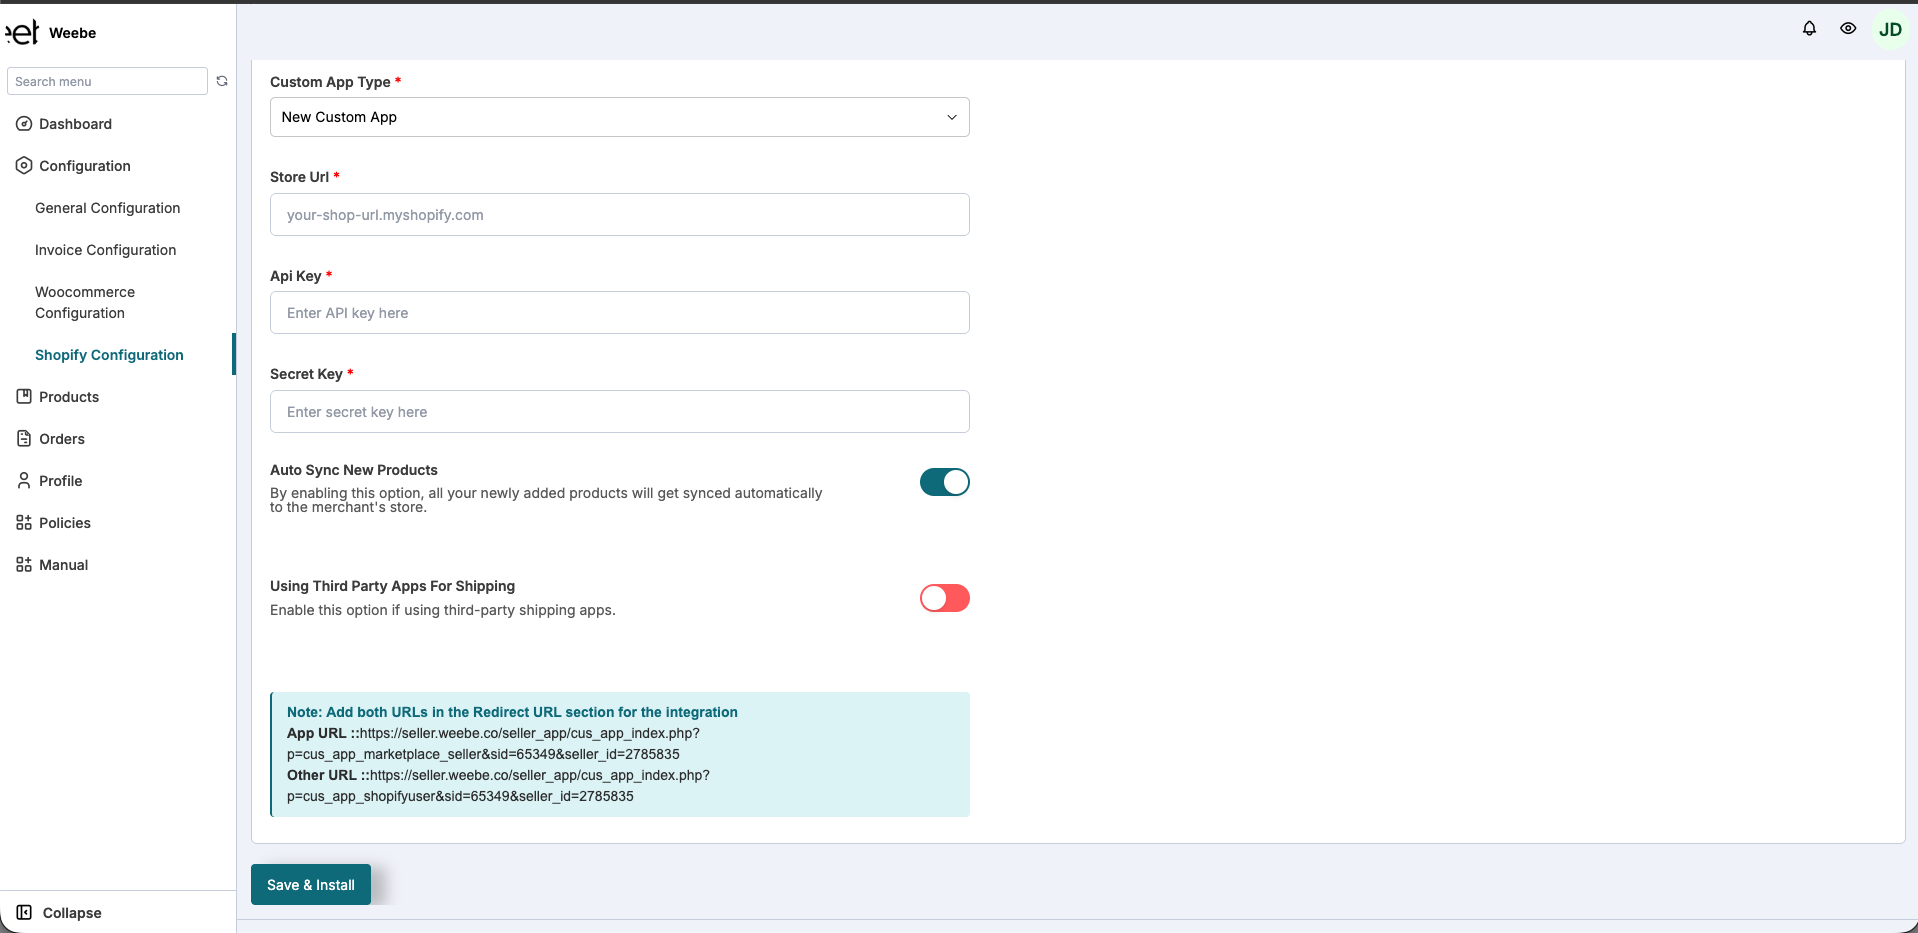Open notifications via the bell icon
The height and width of the screenshot is (933, 1918).
(x=1809, y=28)
